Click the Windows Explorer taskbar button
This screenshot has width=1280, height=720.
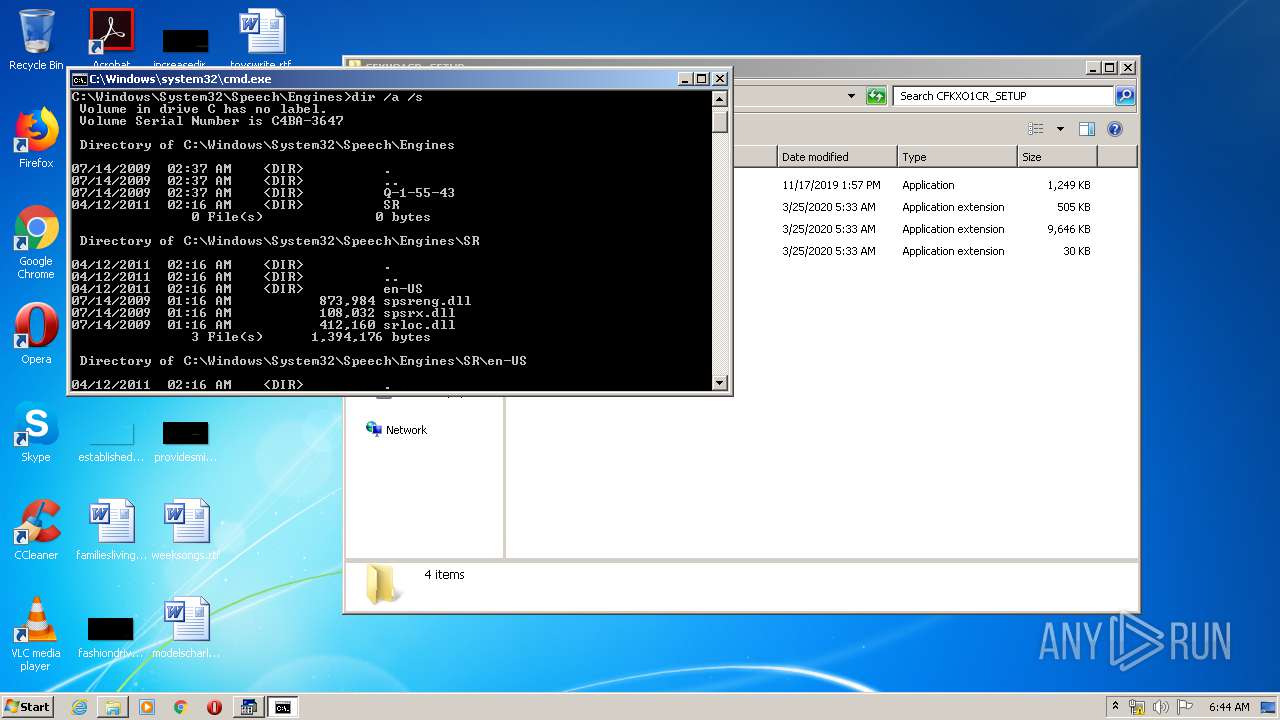coord(113,707)
